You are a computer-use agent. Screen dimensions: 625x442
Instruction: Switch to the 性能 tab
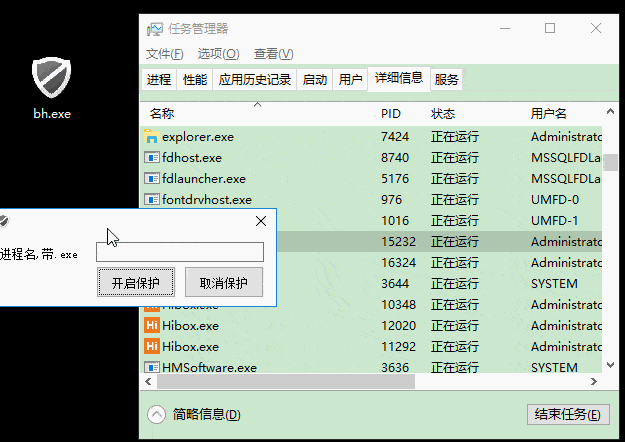click(x=195, y=79)
